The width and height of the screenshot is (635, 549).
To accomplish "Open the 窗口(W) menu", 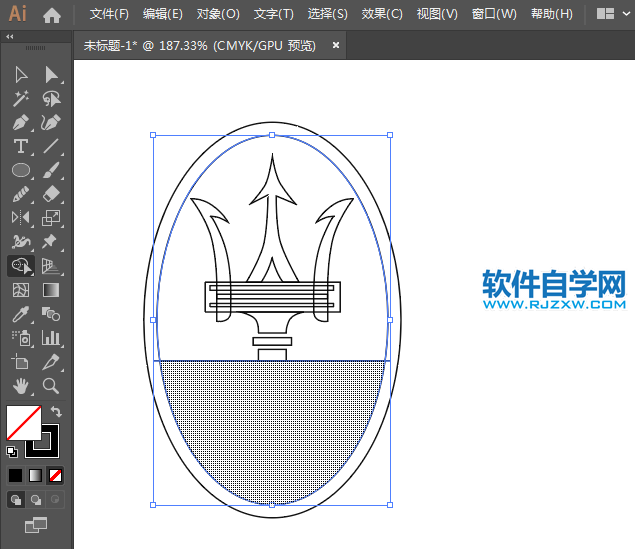I will [x=494, y=14].
